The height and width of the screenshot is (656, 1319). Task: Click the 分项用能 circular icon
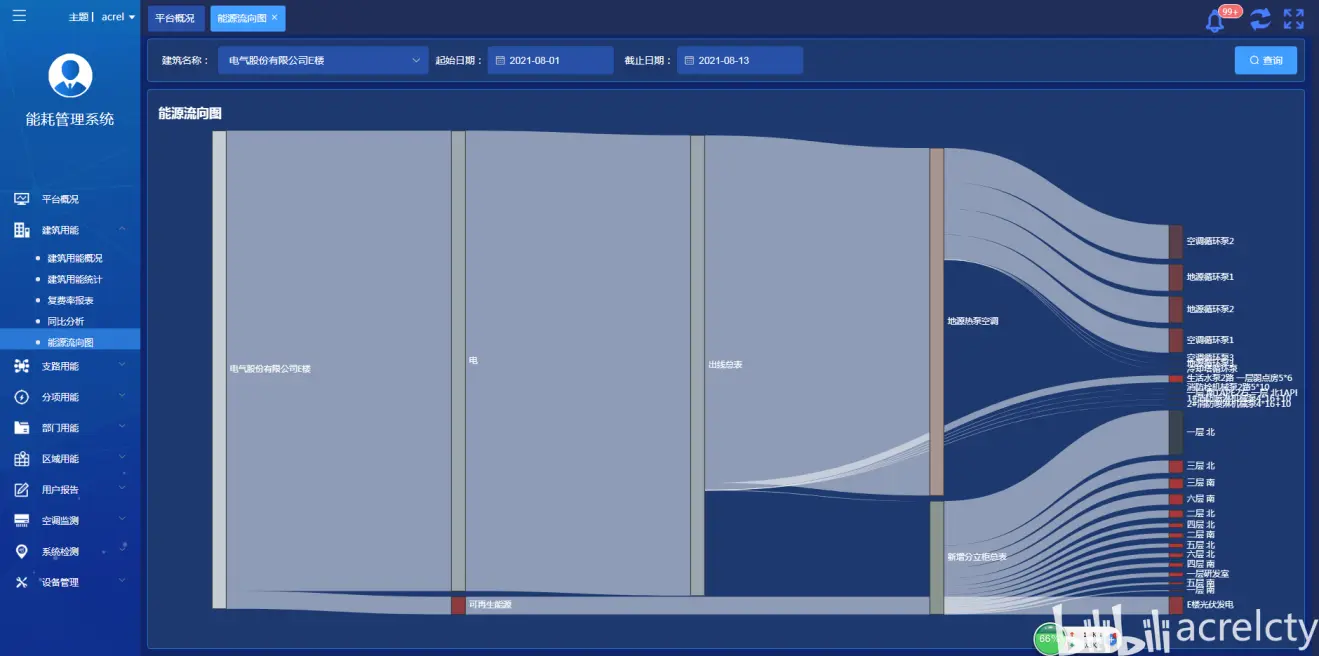(x=21, y=397)
